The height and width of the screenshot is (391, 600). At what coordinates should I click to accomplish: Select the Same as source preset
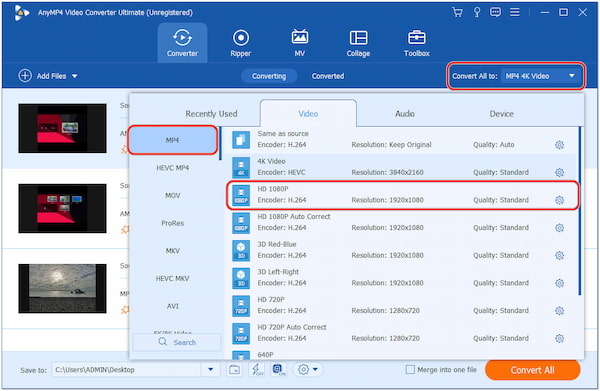pos(401,140)
